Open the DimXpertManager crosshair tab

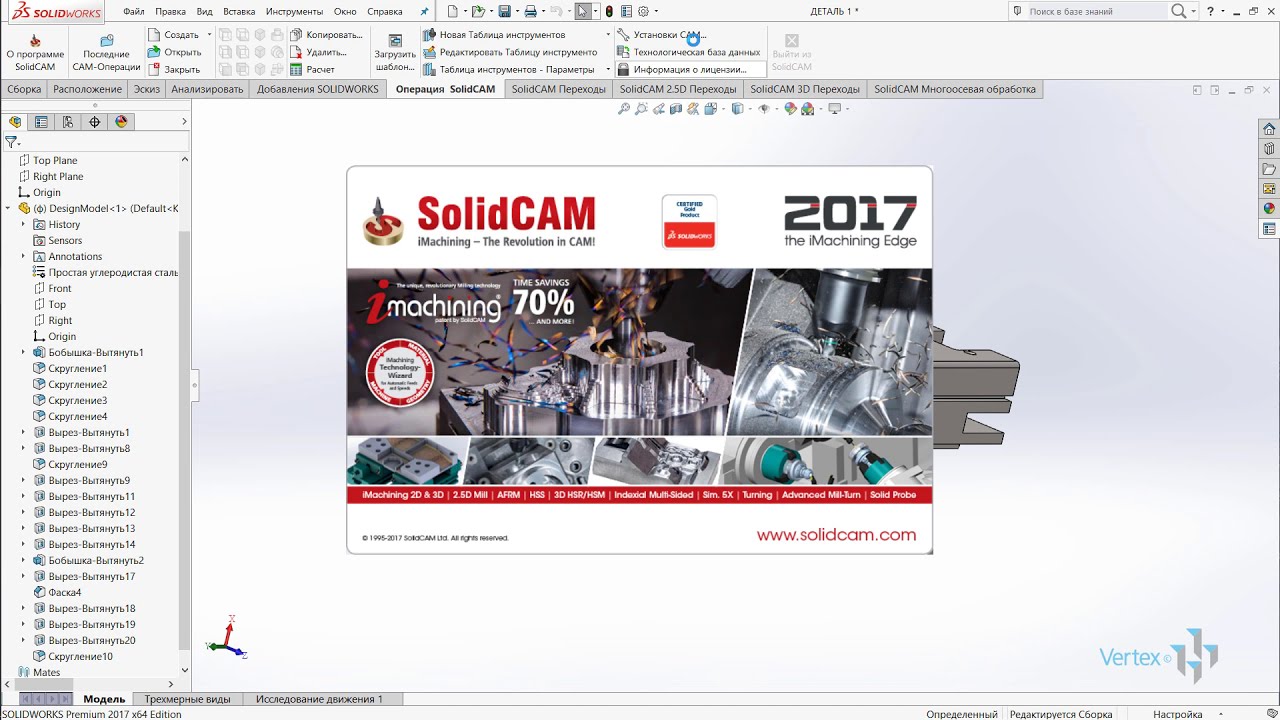[x=95, y=122]
